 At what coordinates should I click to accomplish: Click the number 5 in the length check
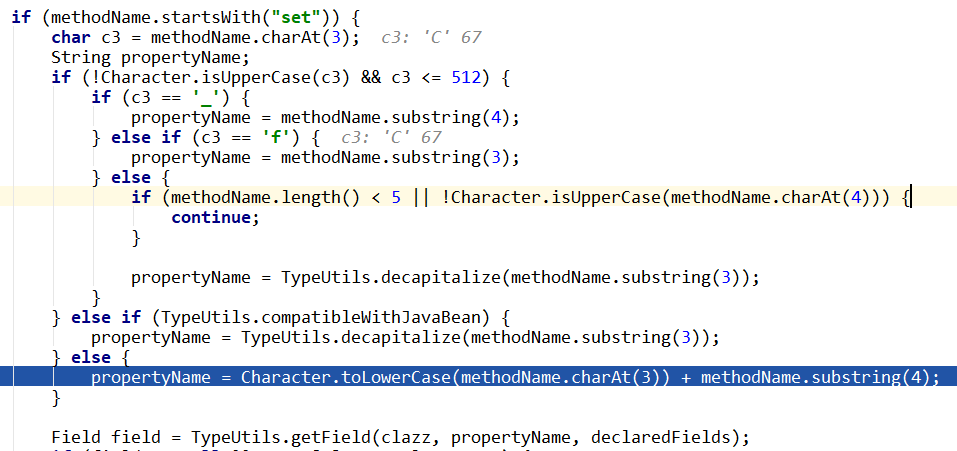[x=396, y=197]
